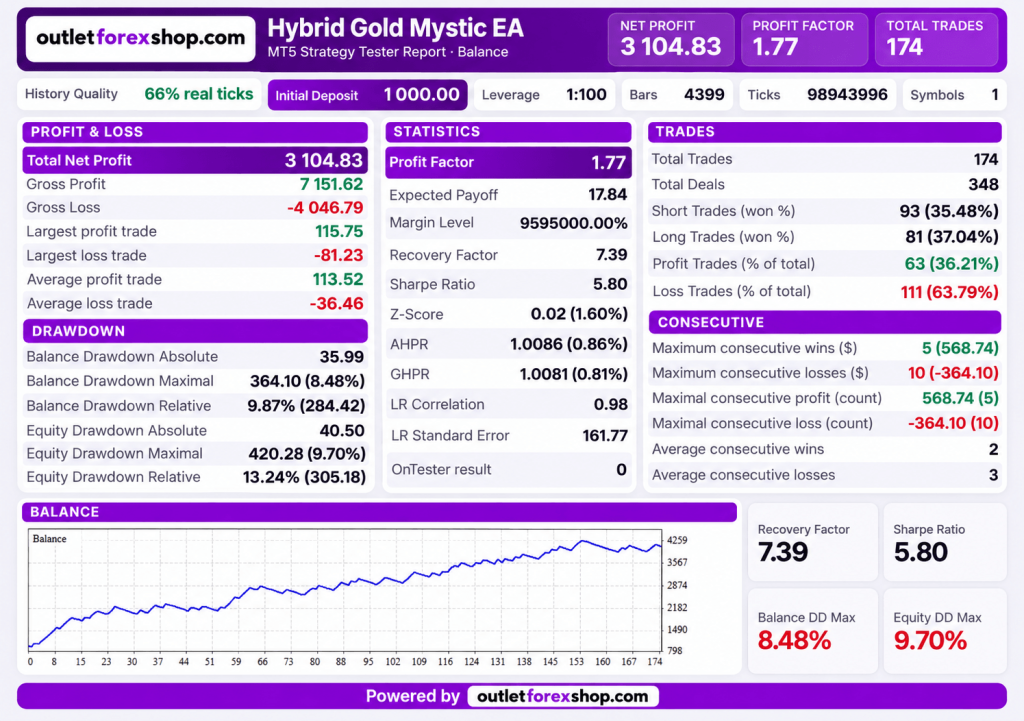Click Largest profit trade value '115.75'
The width and height of the screenshot is (1024, 721).
pyautogui.click(x=339, y=231)
